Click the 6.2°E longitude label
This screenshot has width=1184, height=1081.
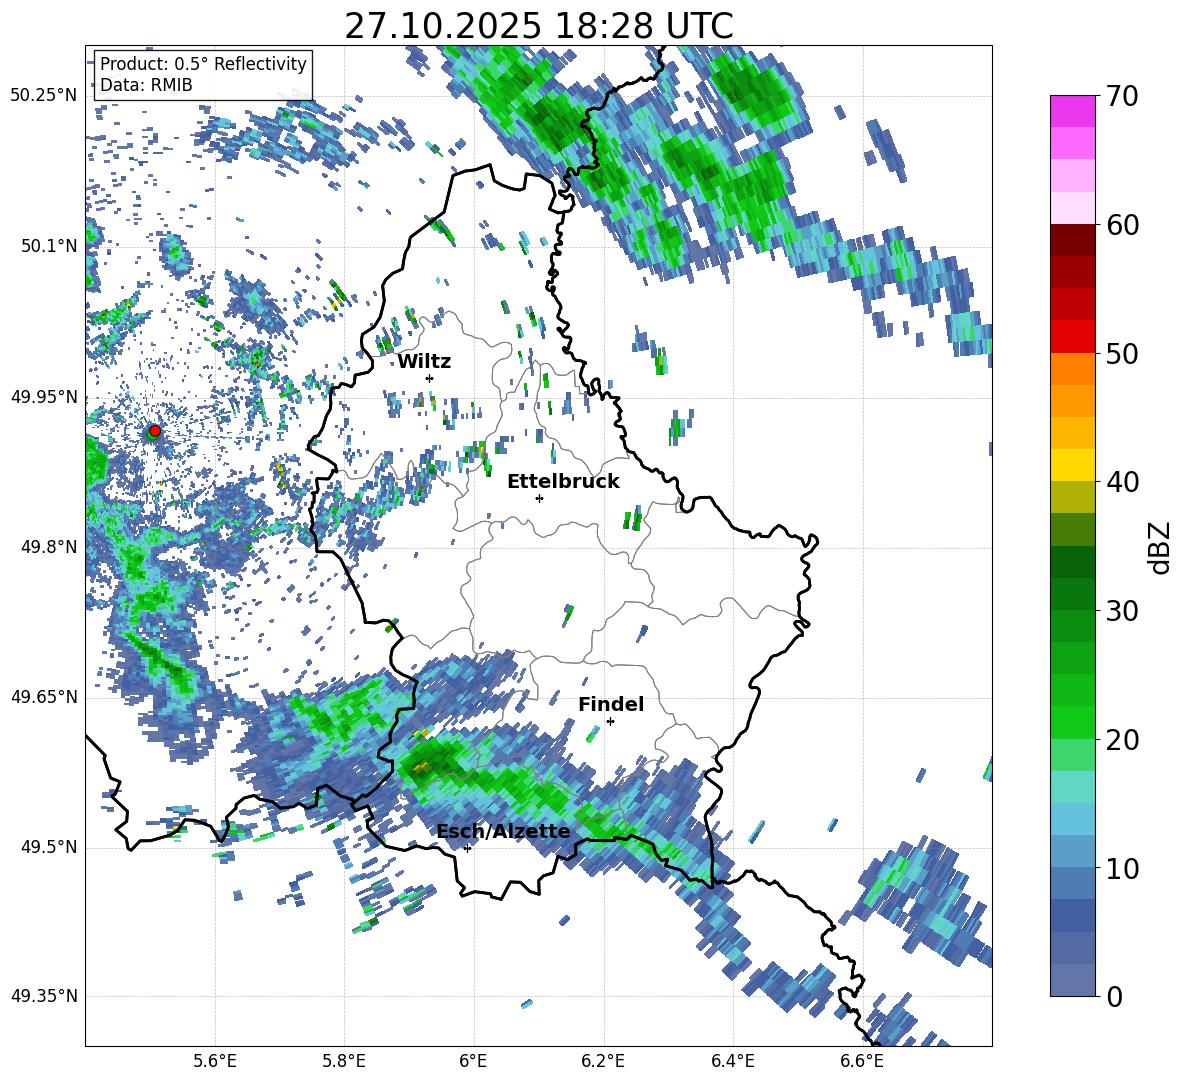[603, 1062]
